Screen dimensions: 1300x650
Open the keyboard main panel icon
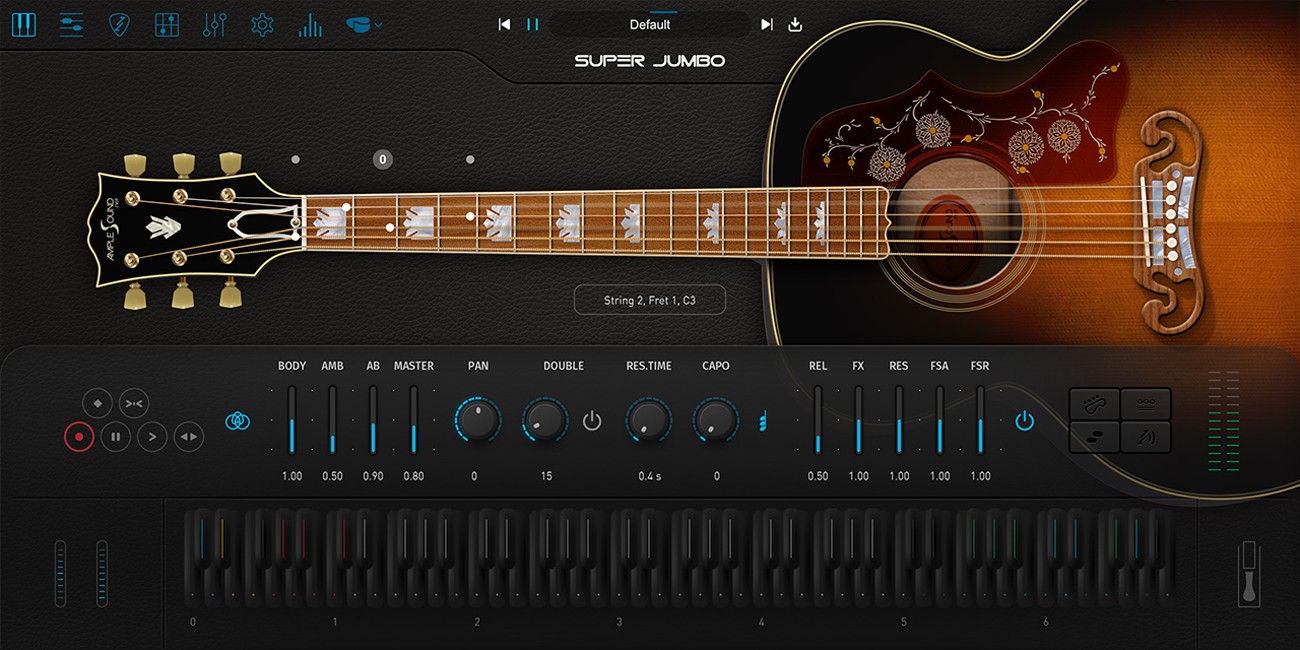[23, 24]
